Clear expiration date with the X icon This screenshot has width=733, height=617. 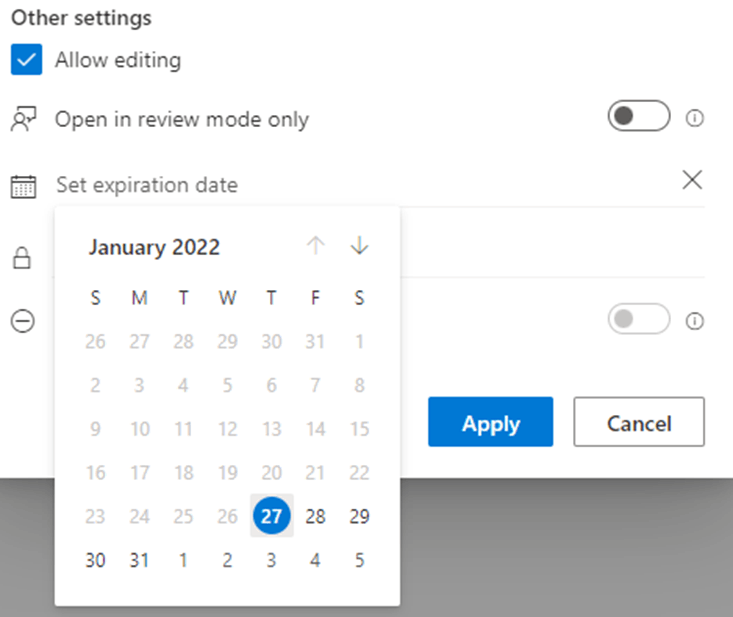692,180
